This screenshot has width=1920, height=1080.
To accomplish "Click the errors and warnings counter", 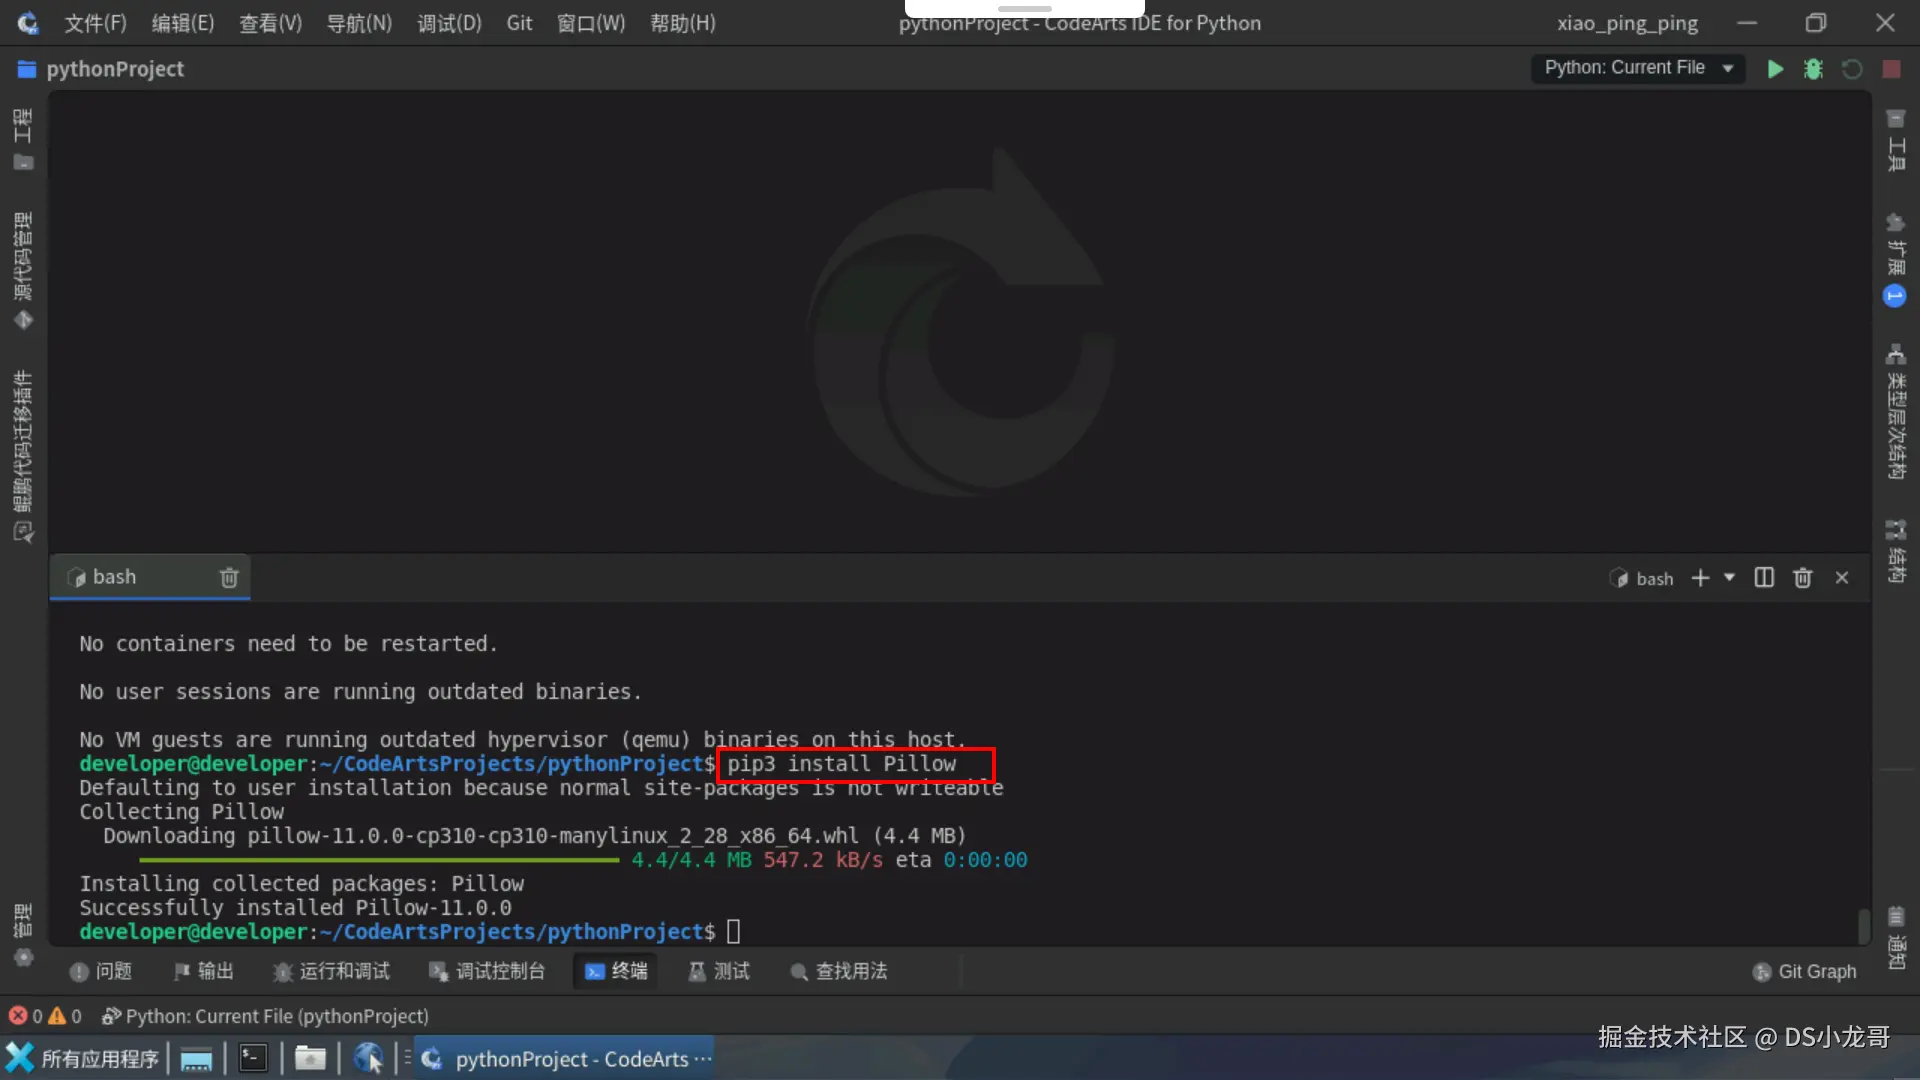I will tap(45, 1016).
